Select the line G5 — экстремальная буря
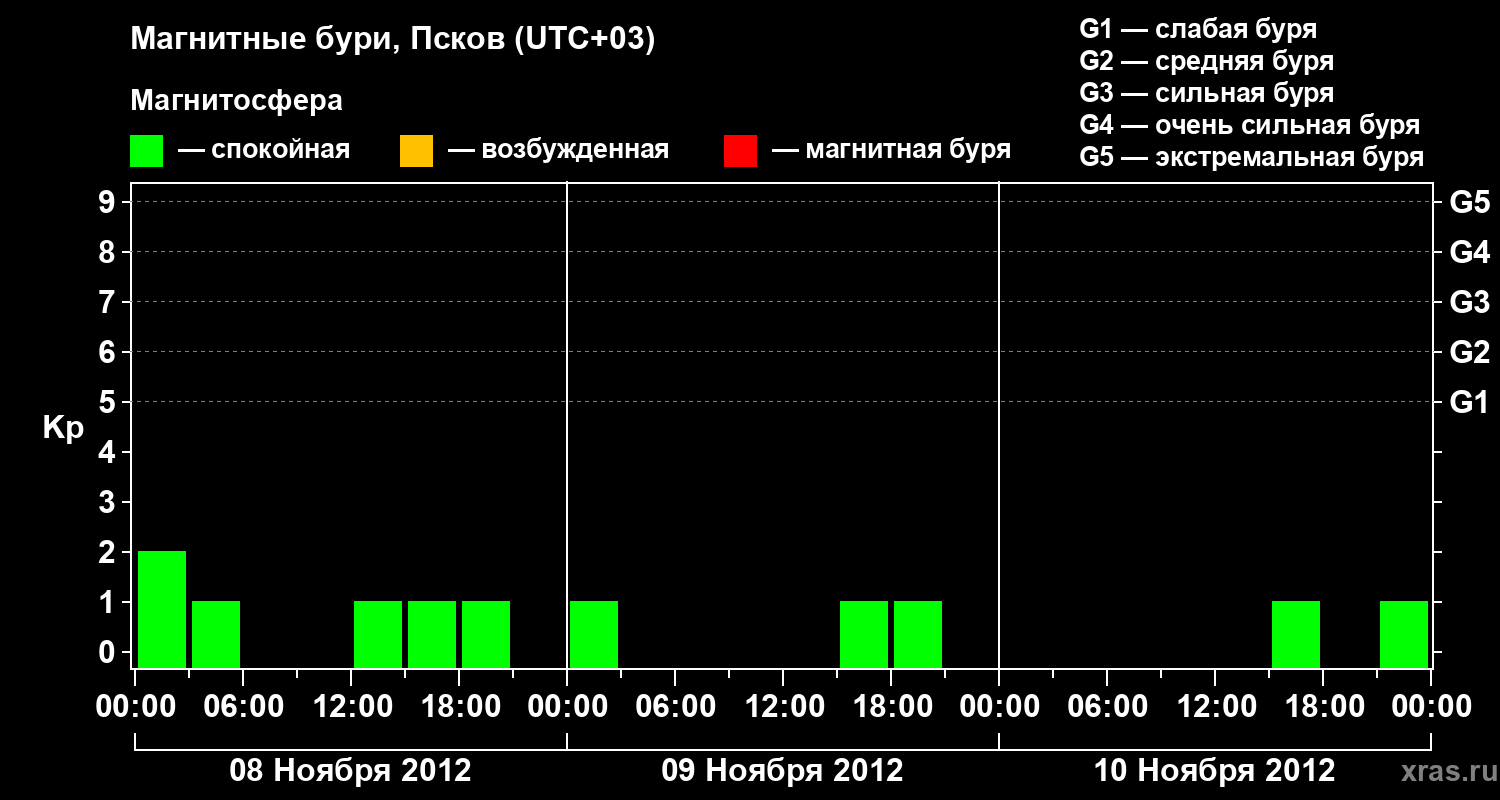1500x800 pixels. (1252, 158)
